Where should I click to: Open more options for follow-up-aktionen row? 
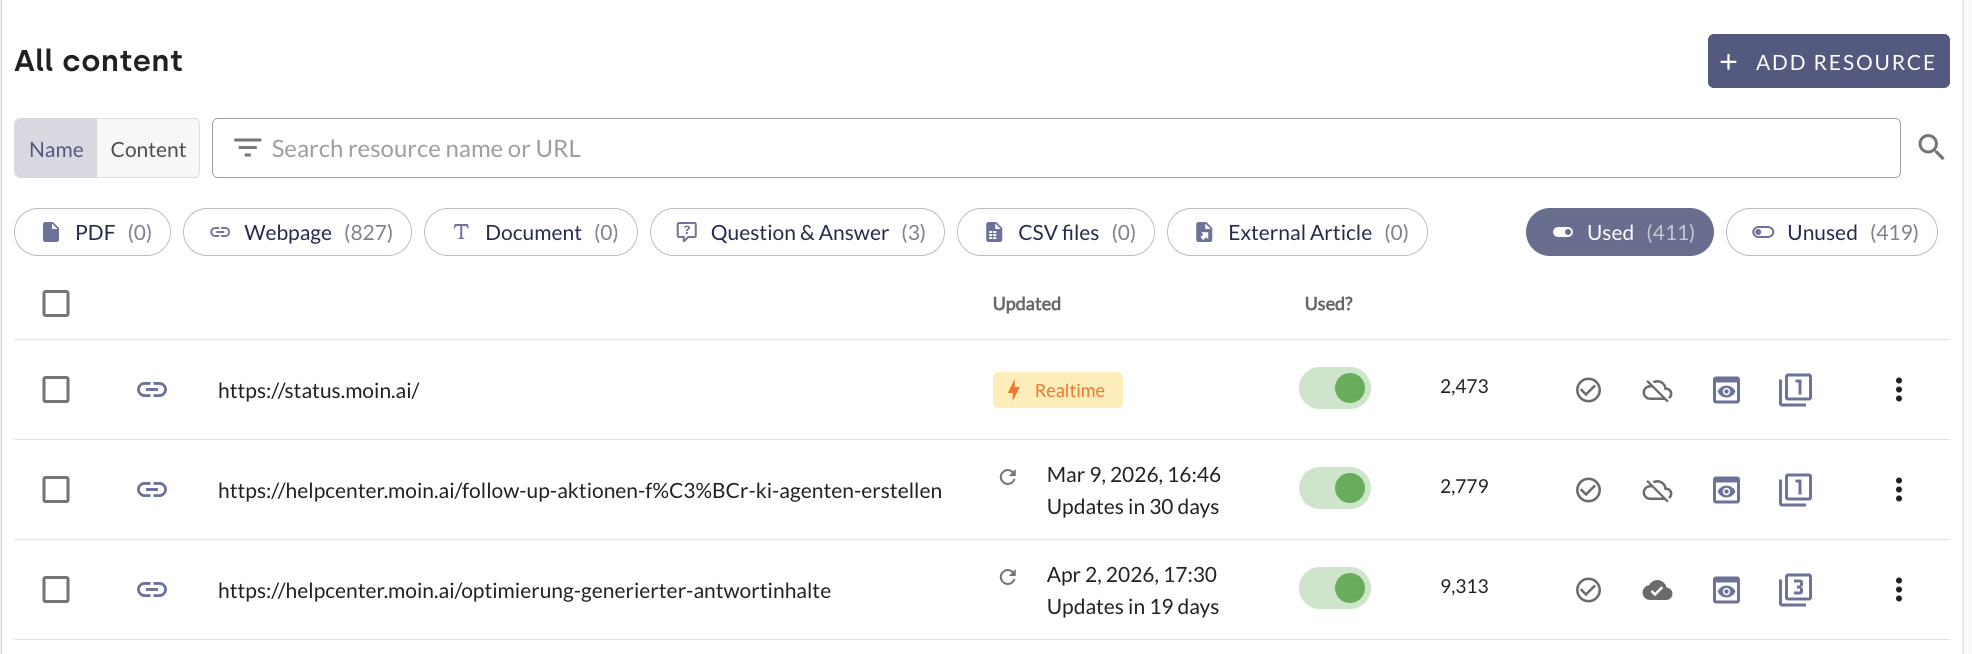coord(1898,490)
